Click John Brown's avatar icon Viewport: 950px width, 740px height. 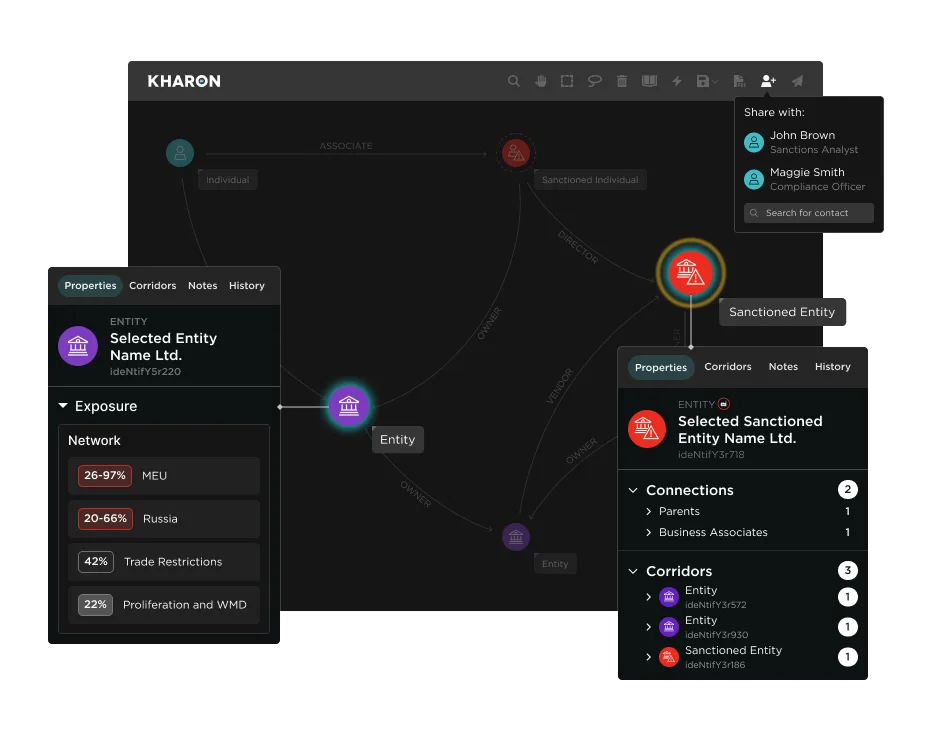(x=754, y=142)
